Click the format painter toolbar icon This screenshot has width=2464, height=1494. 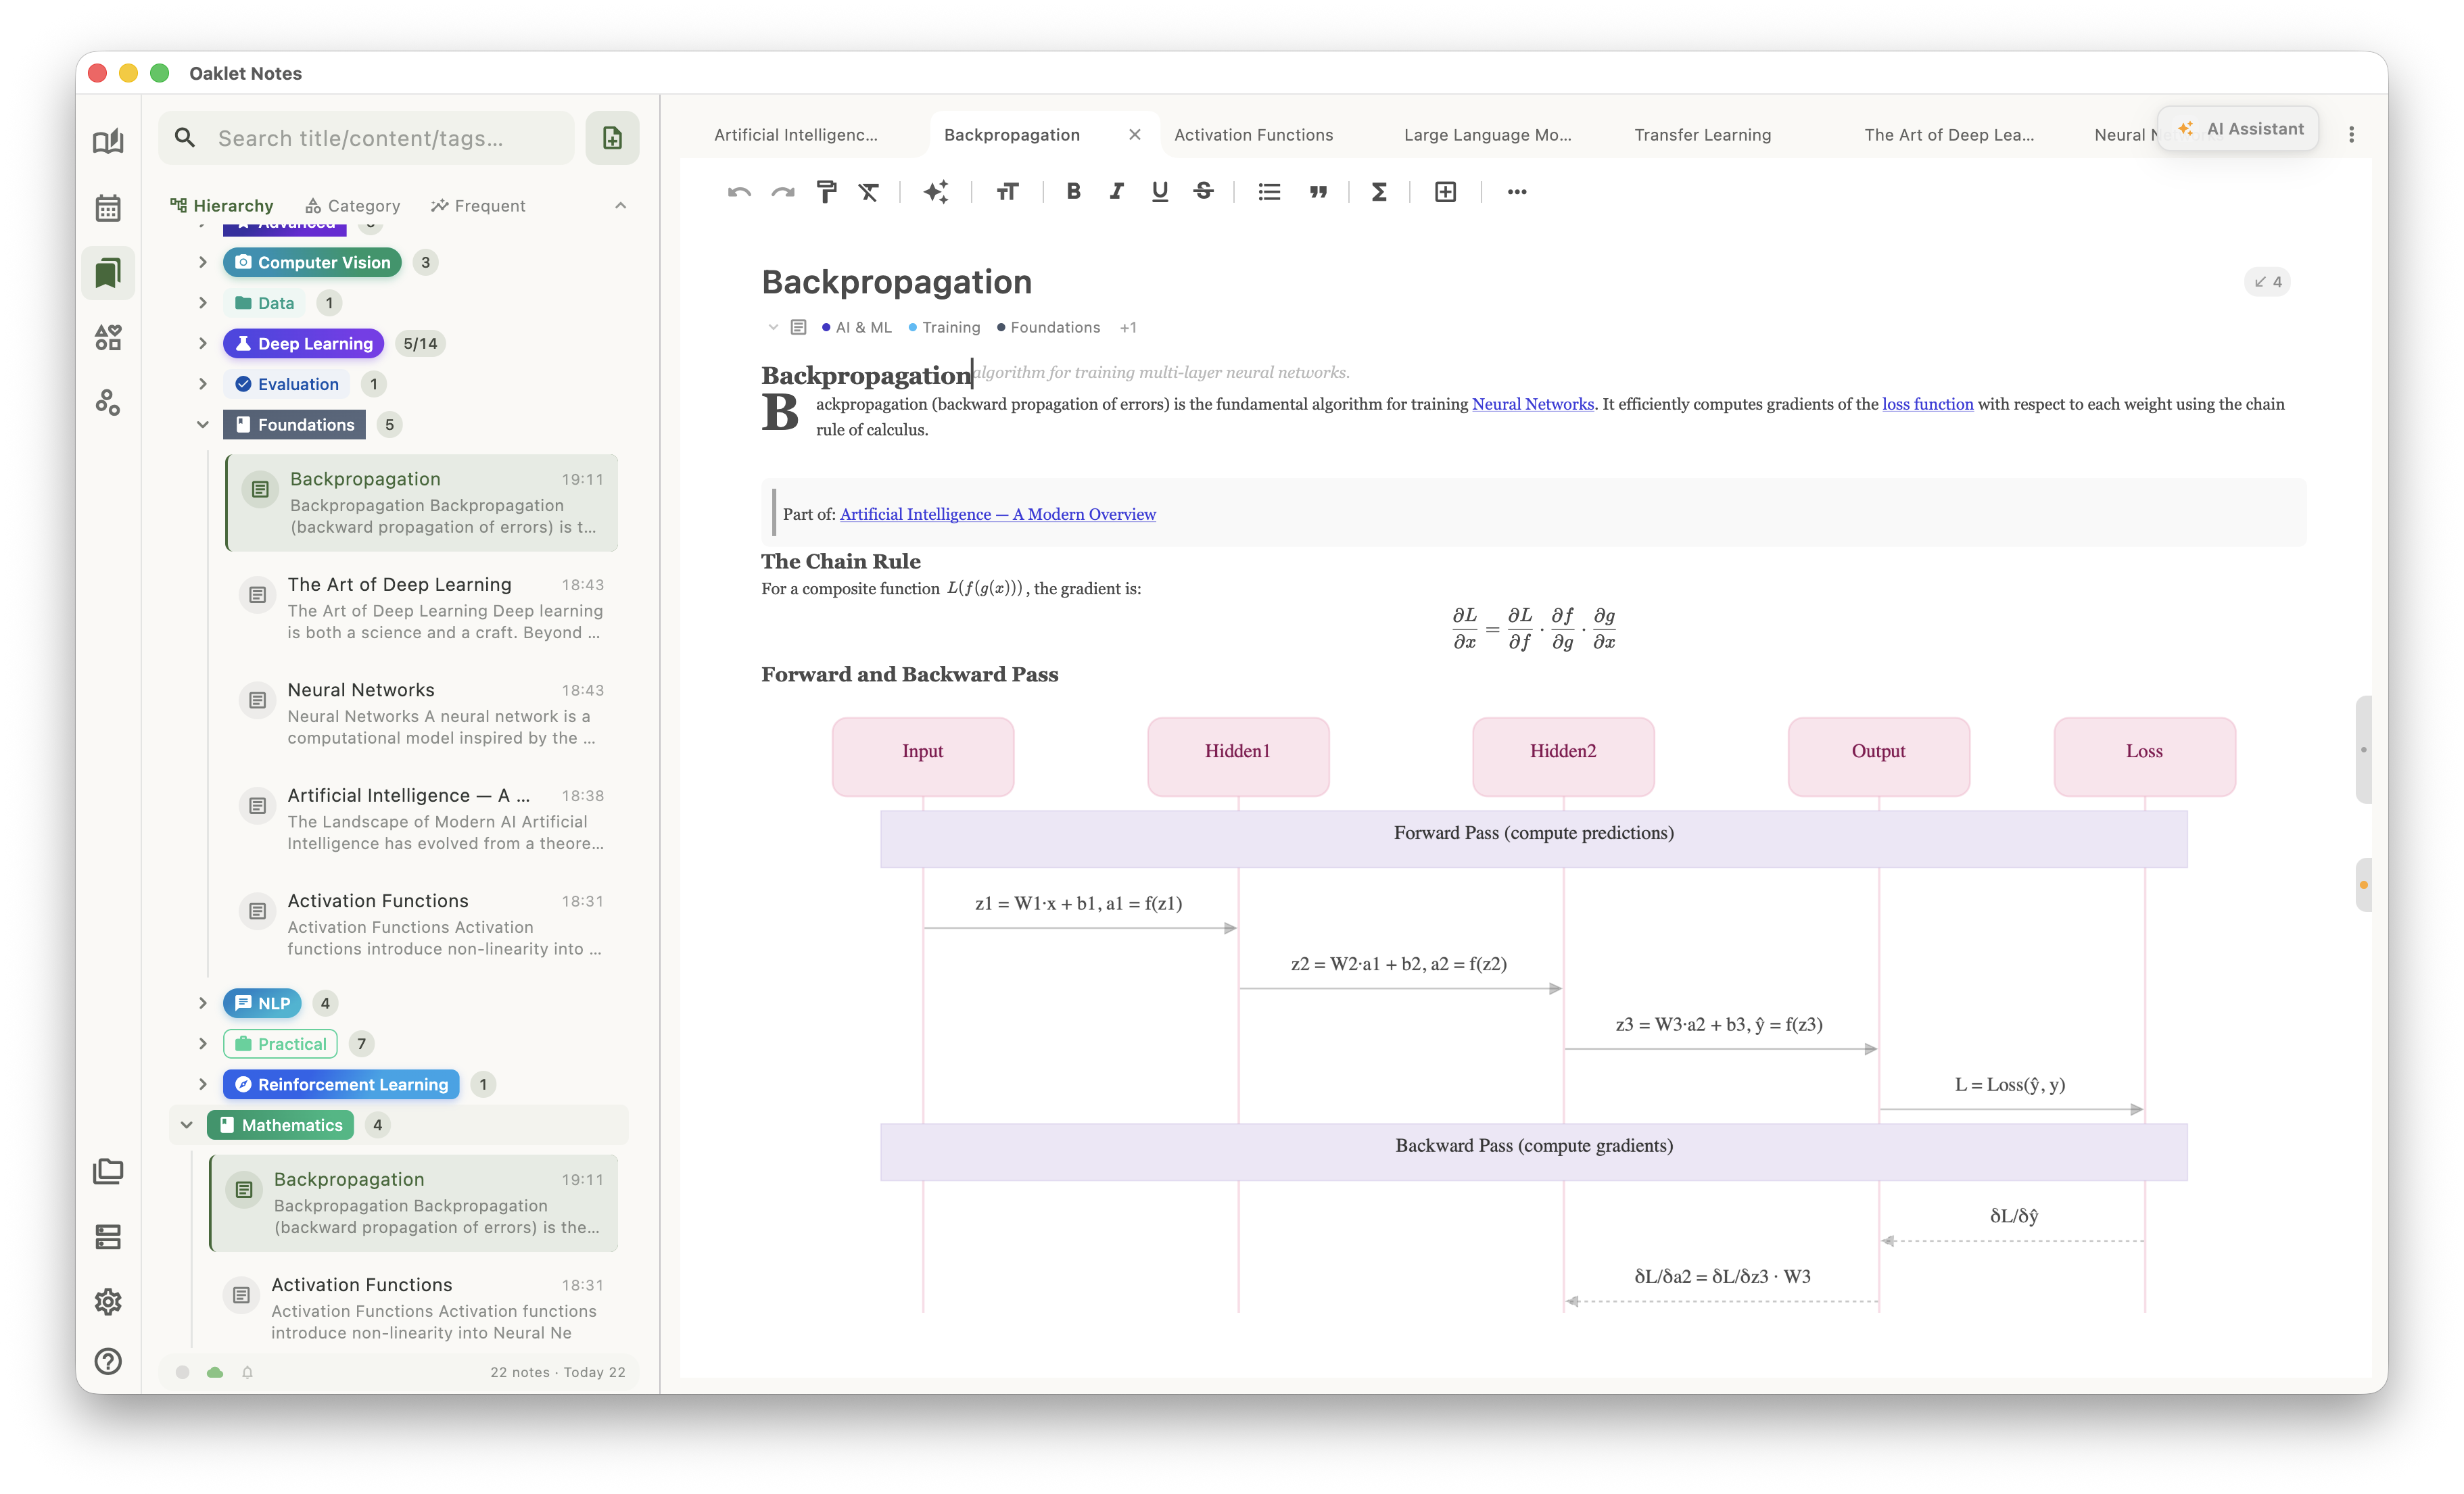click(x=826, y=192)
